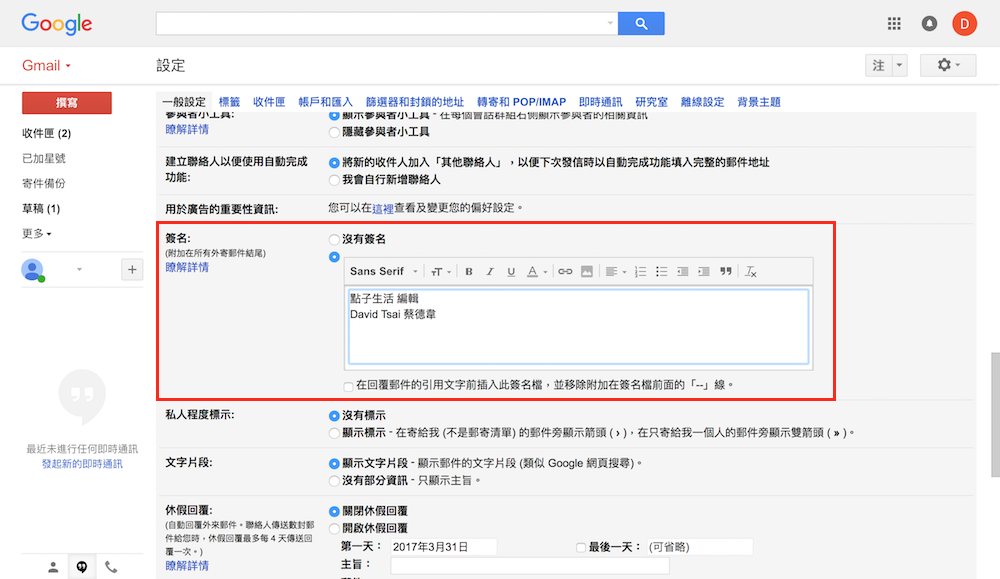Insert a link into the signature

click(x=565, y=272)
